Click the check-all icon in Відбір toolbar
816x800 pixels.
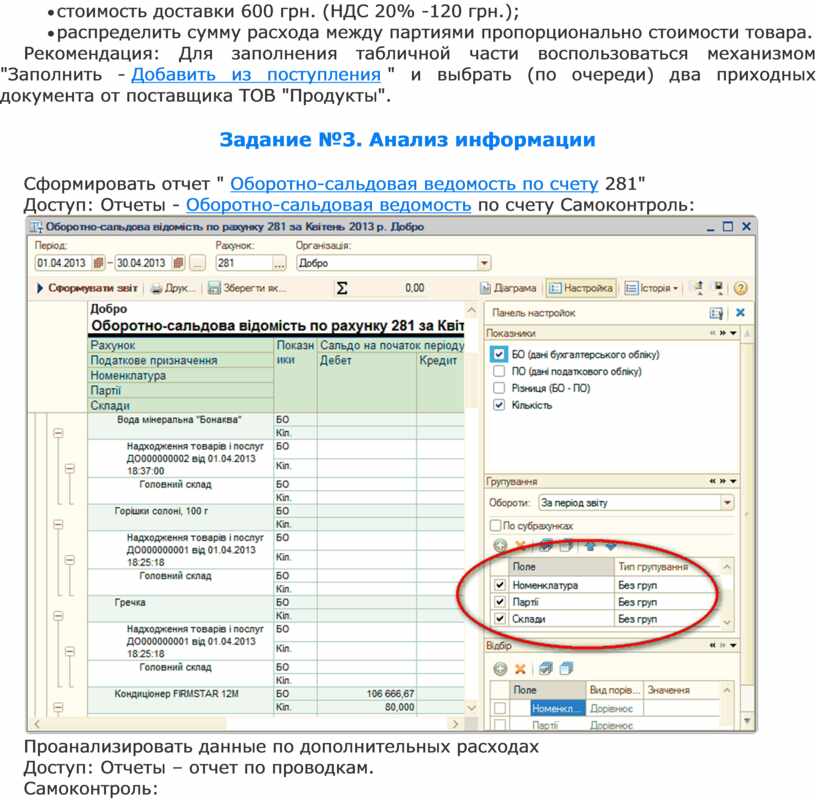coord(545,669)
